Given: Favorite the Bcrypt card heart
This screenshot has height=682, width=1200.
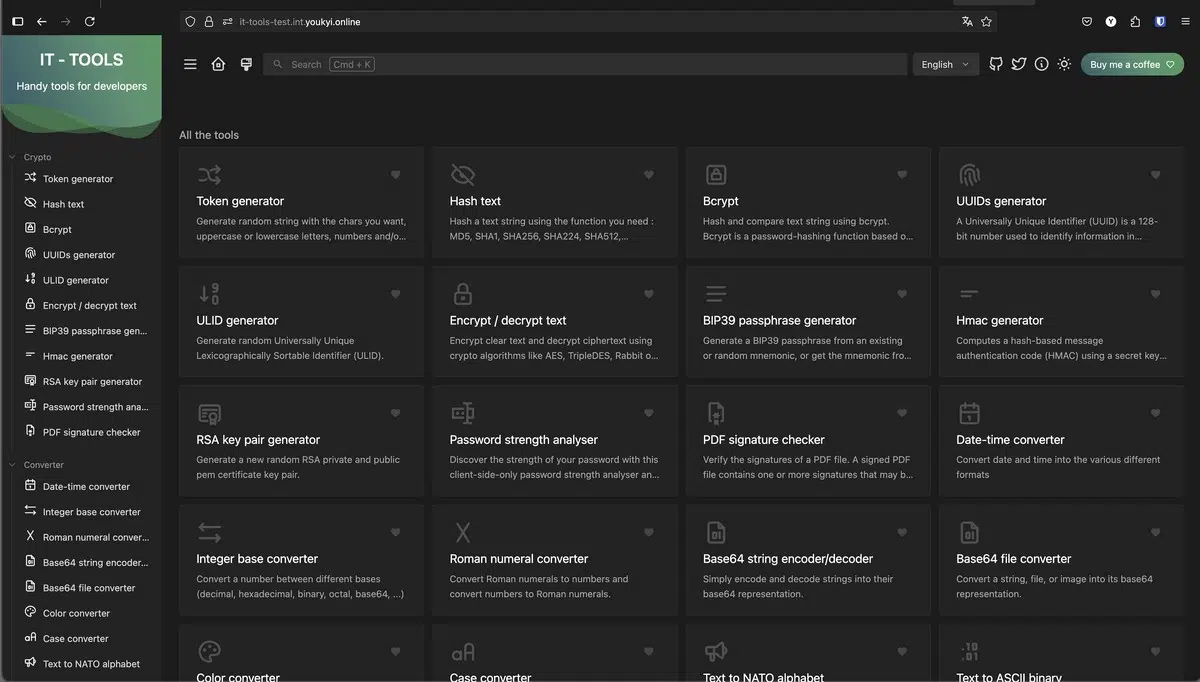Looking at the screenshot, I should pos(902,175).
